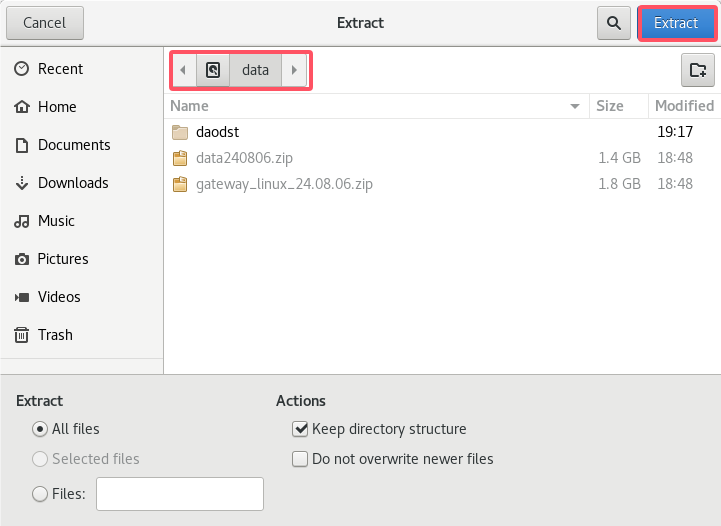This screenshot has height=526, width=721.
Task: Select the All files radio button
Action: pyautogui.click(x=40, y=429)
